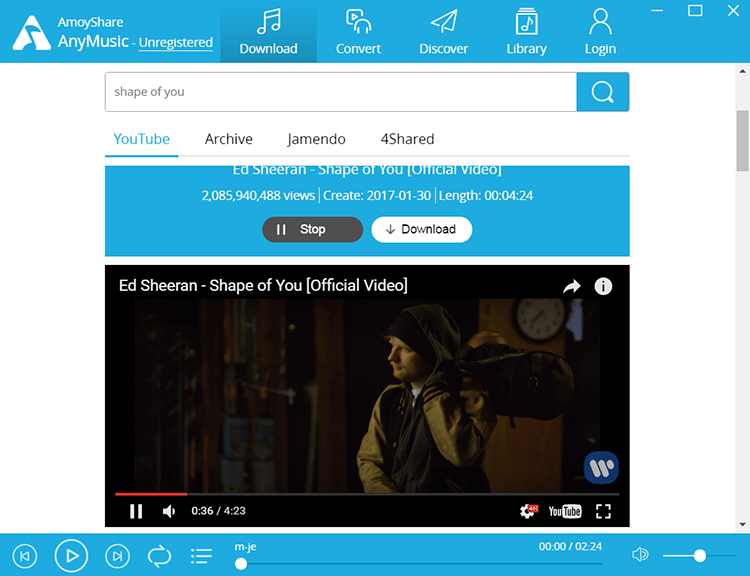Click the 'Create: 2017-01-30' text
750x576 pixels.
click(377, 196)
